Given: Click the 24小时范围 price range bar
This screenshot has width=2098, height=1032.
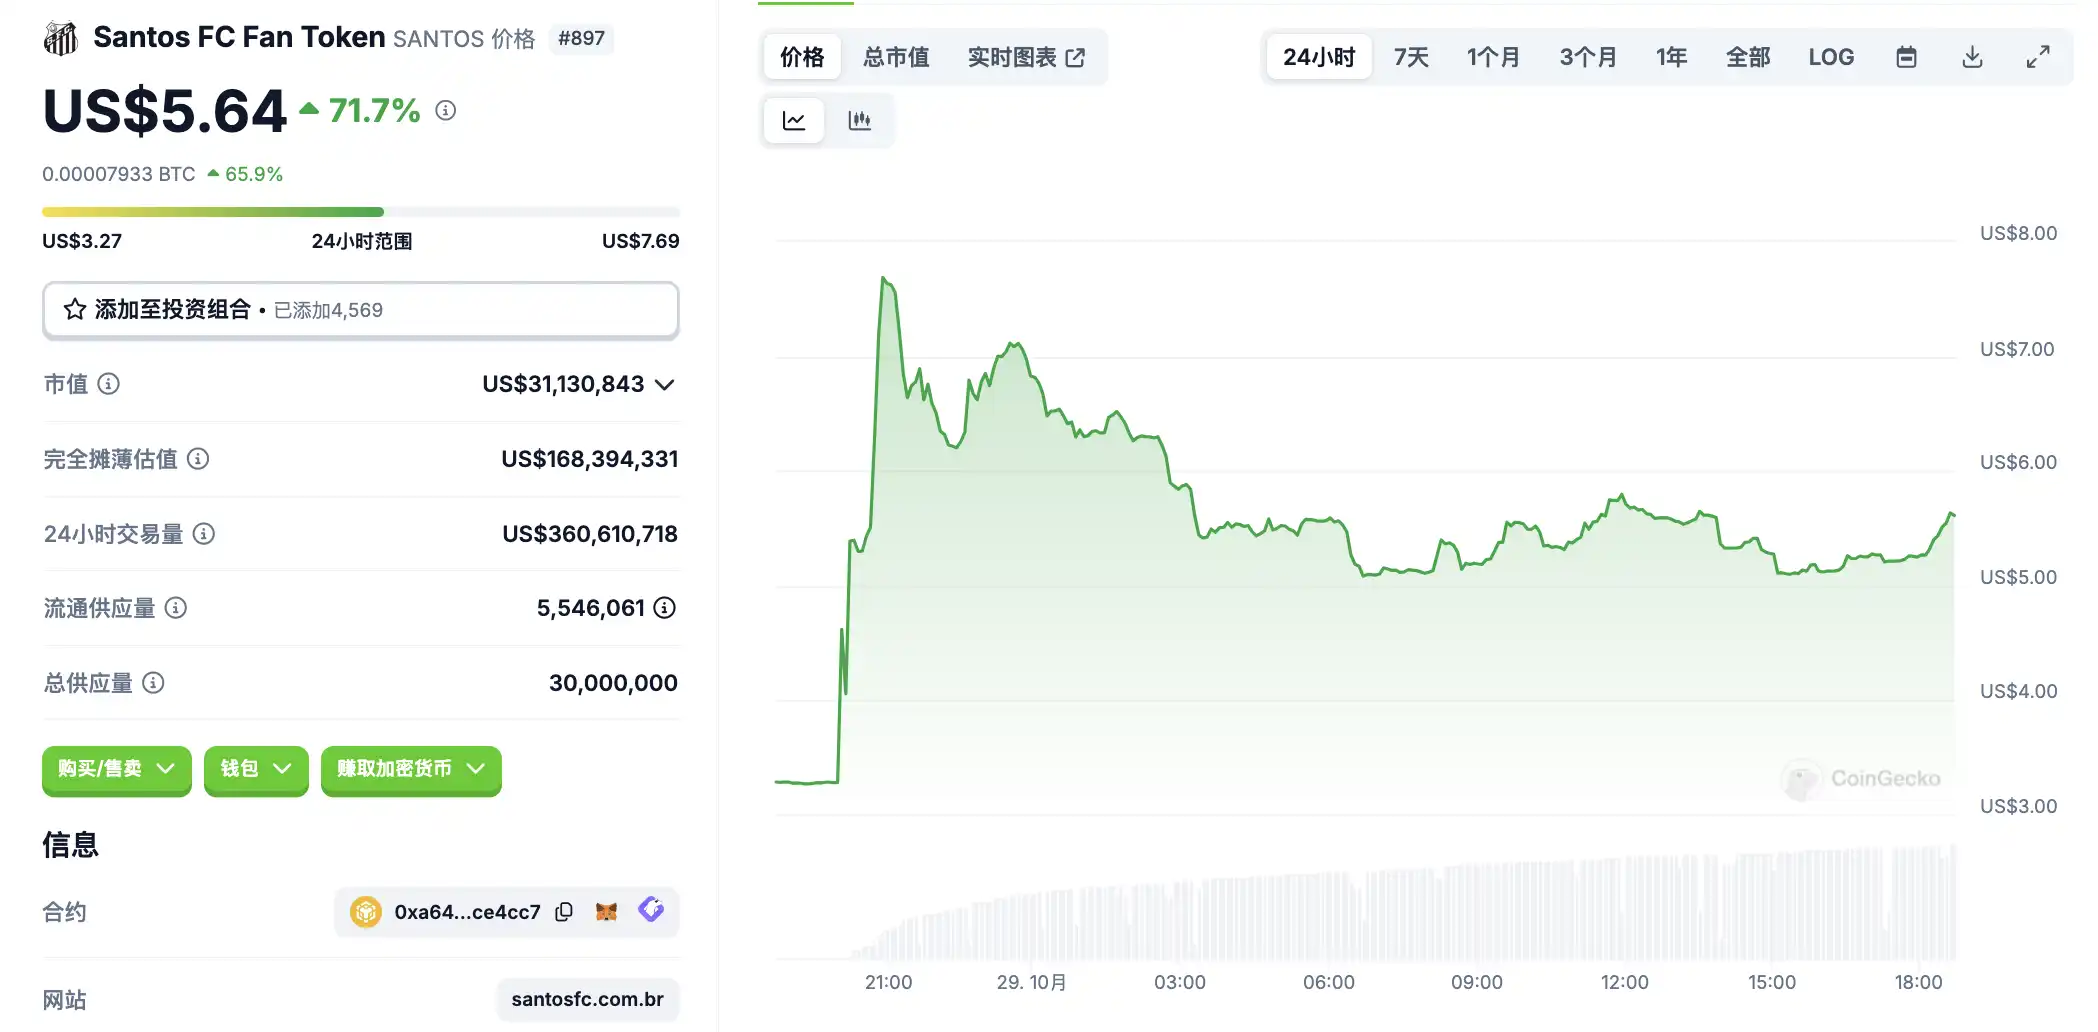Looking at the screenshot, I should (360, 212).
